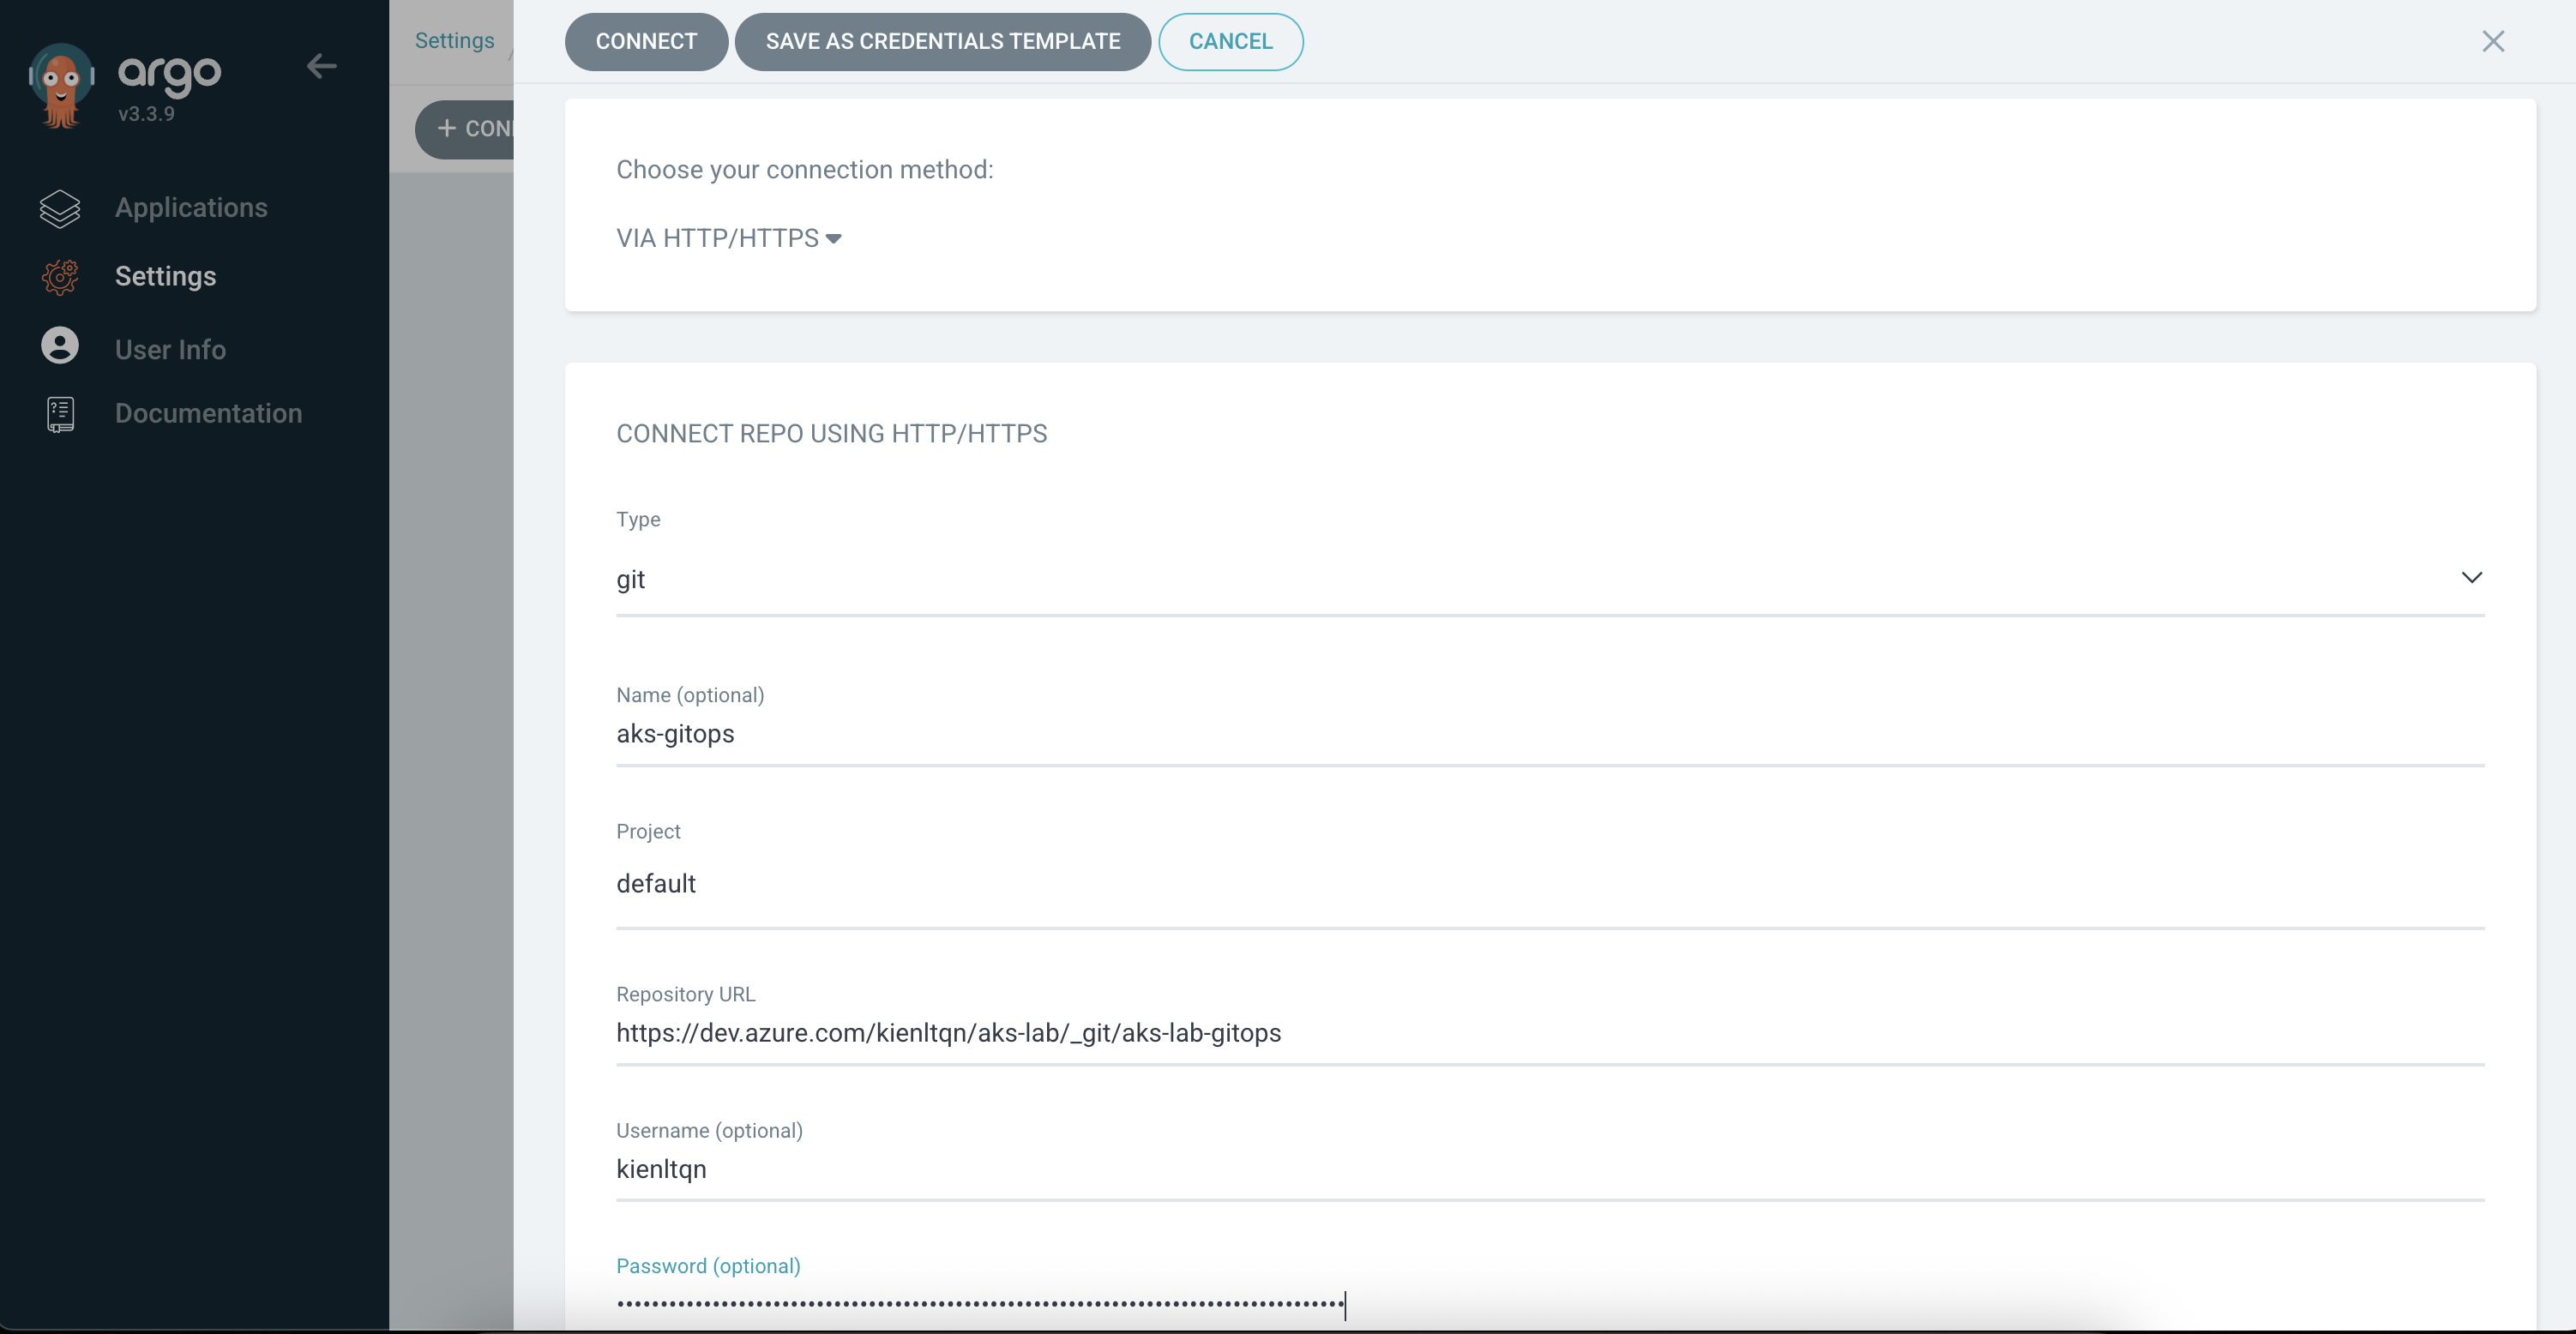
Task: Click the Settings breadcrumb link
Action: 454,40
